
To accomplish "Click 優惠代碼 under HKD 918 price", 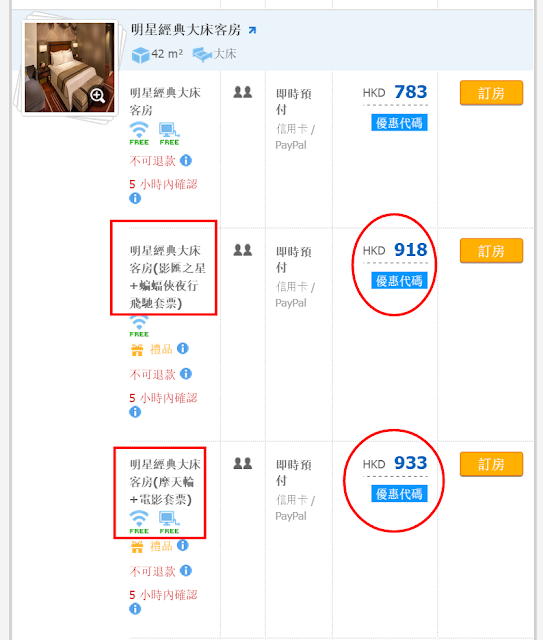I will (x=399, y=281).
